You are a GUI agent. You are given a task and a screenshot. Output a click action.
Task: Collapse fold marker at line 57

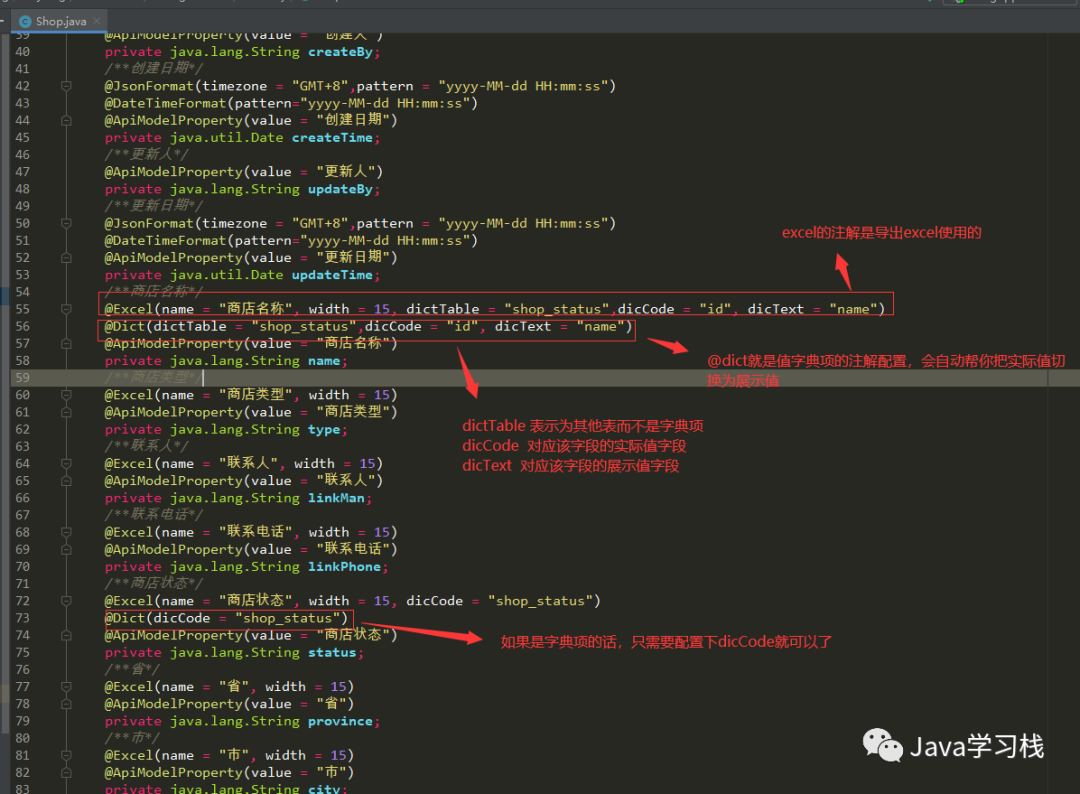click(66, 344)
